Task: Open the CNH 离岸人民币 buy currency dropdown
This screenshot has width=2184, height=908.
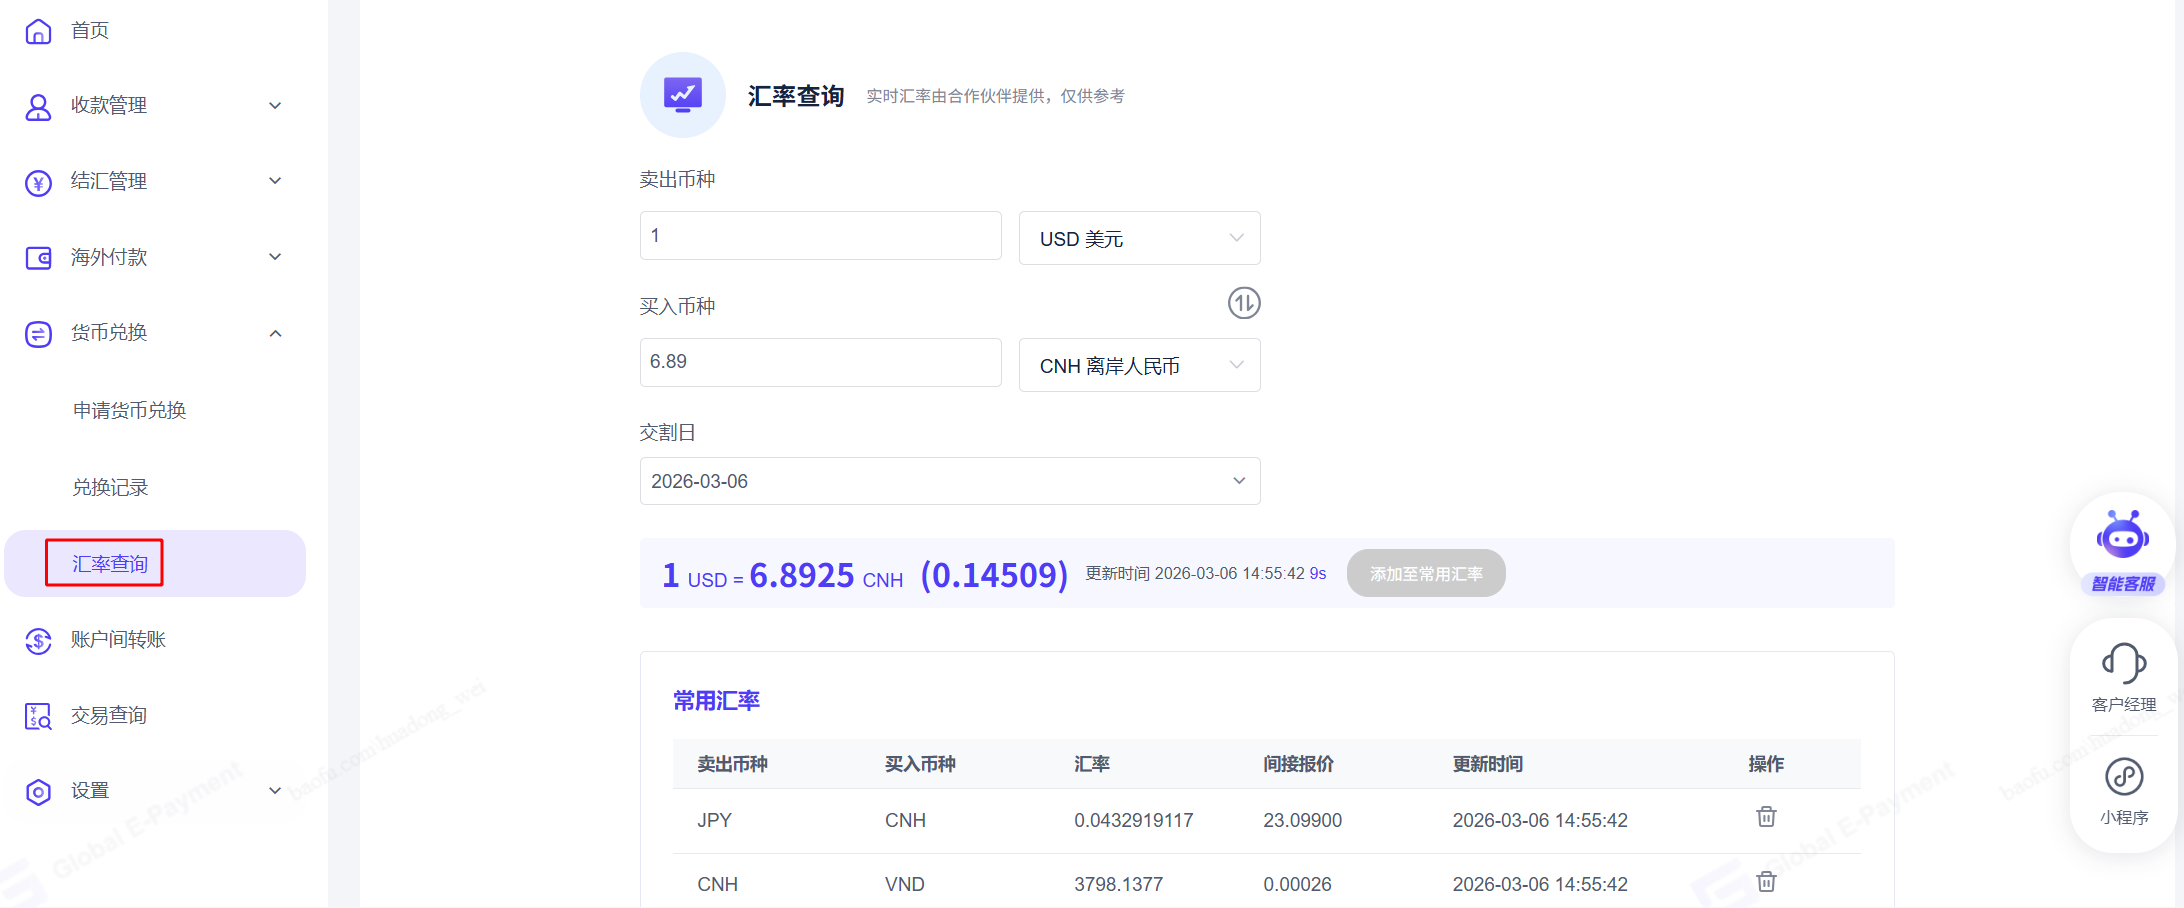Action: [x=1139, y=365]
